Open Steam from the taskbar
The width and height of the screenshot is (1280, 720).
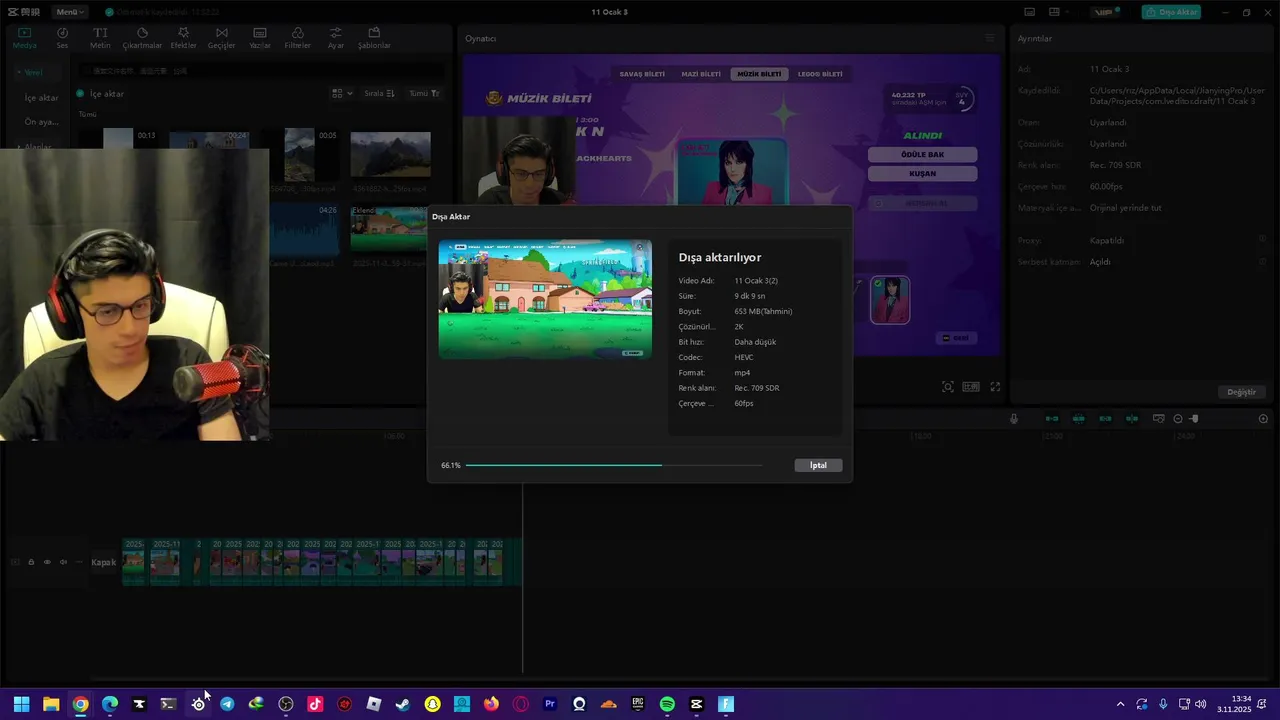[403, 704]
